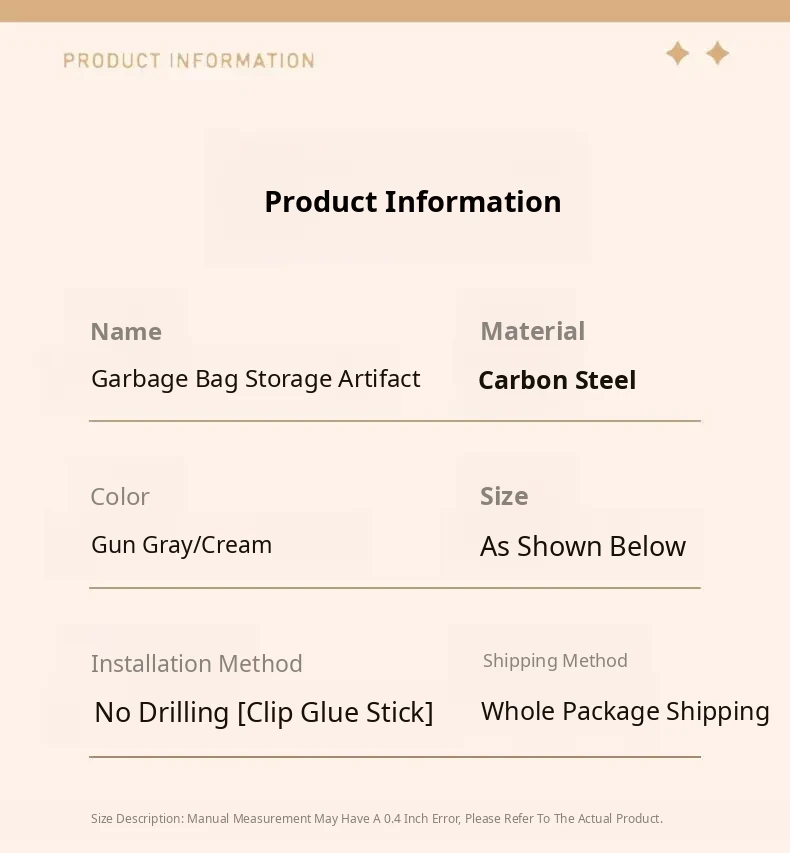Click the Size Description footnote text

click(377, 819)
